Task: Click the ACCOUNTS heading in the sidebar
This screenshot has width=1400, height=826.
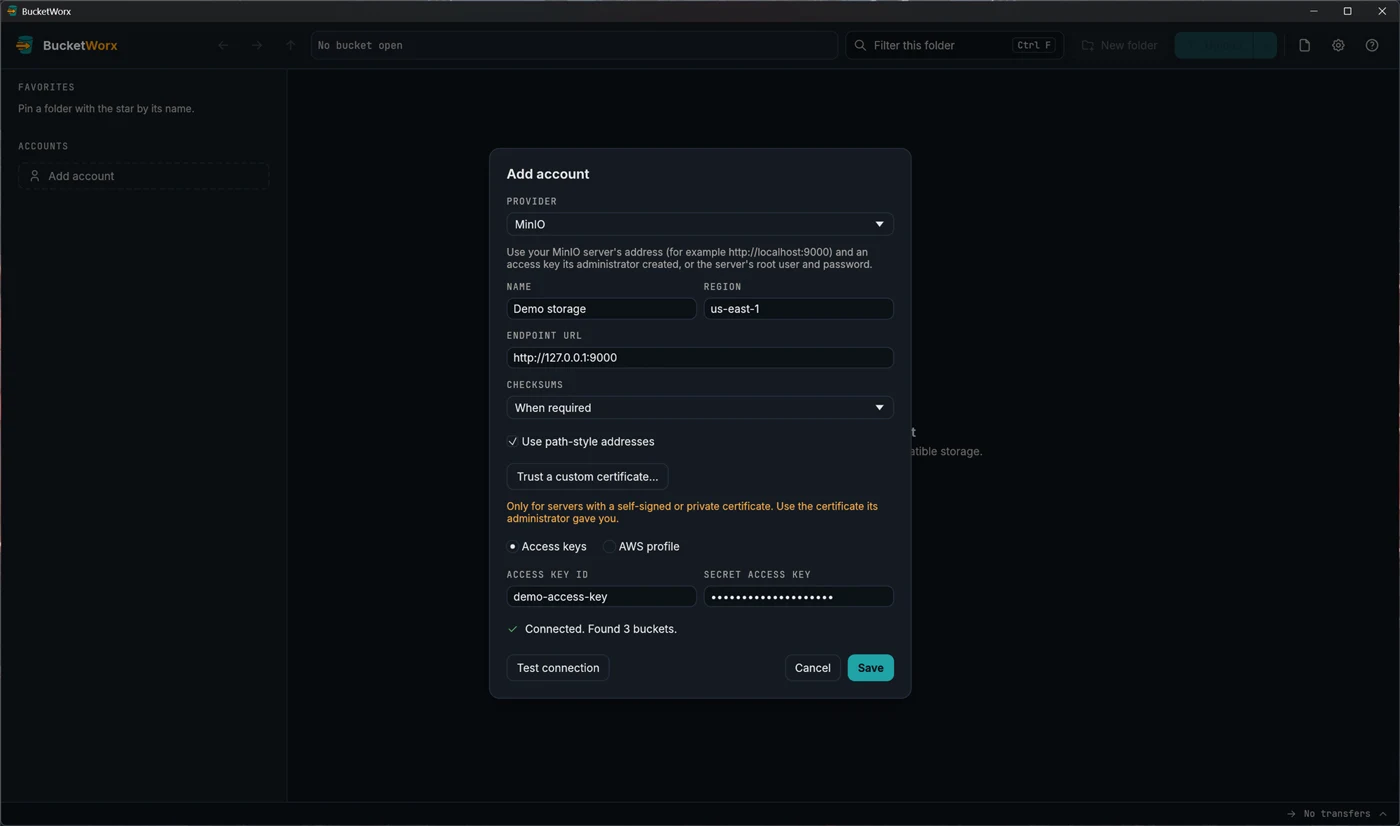Action: click(43, 146)
